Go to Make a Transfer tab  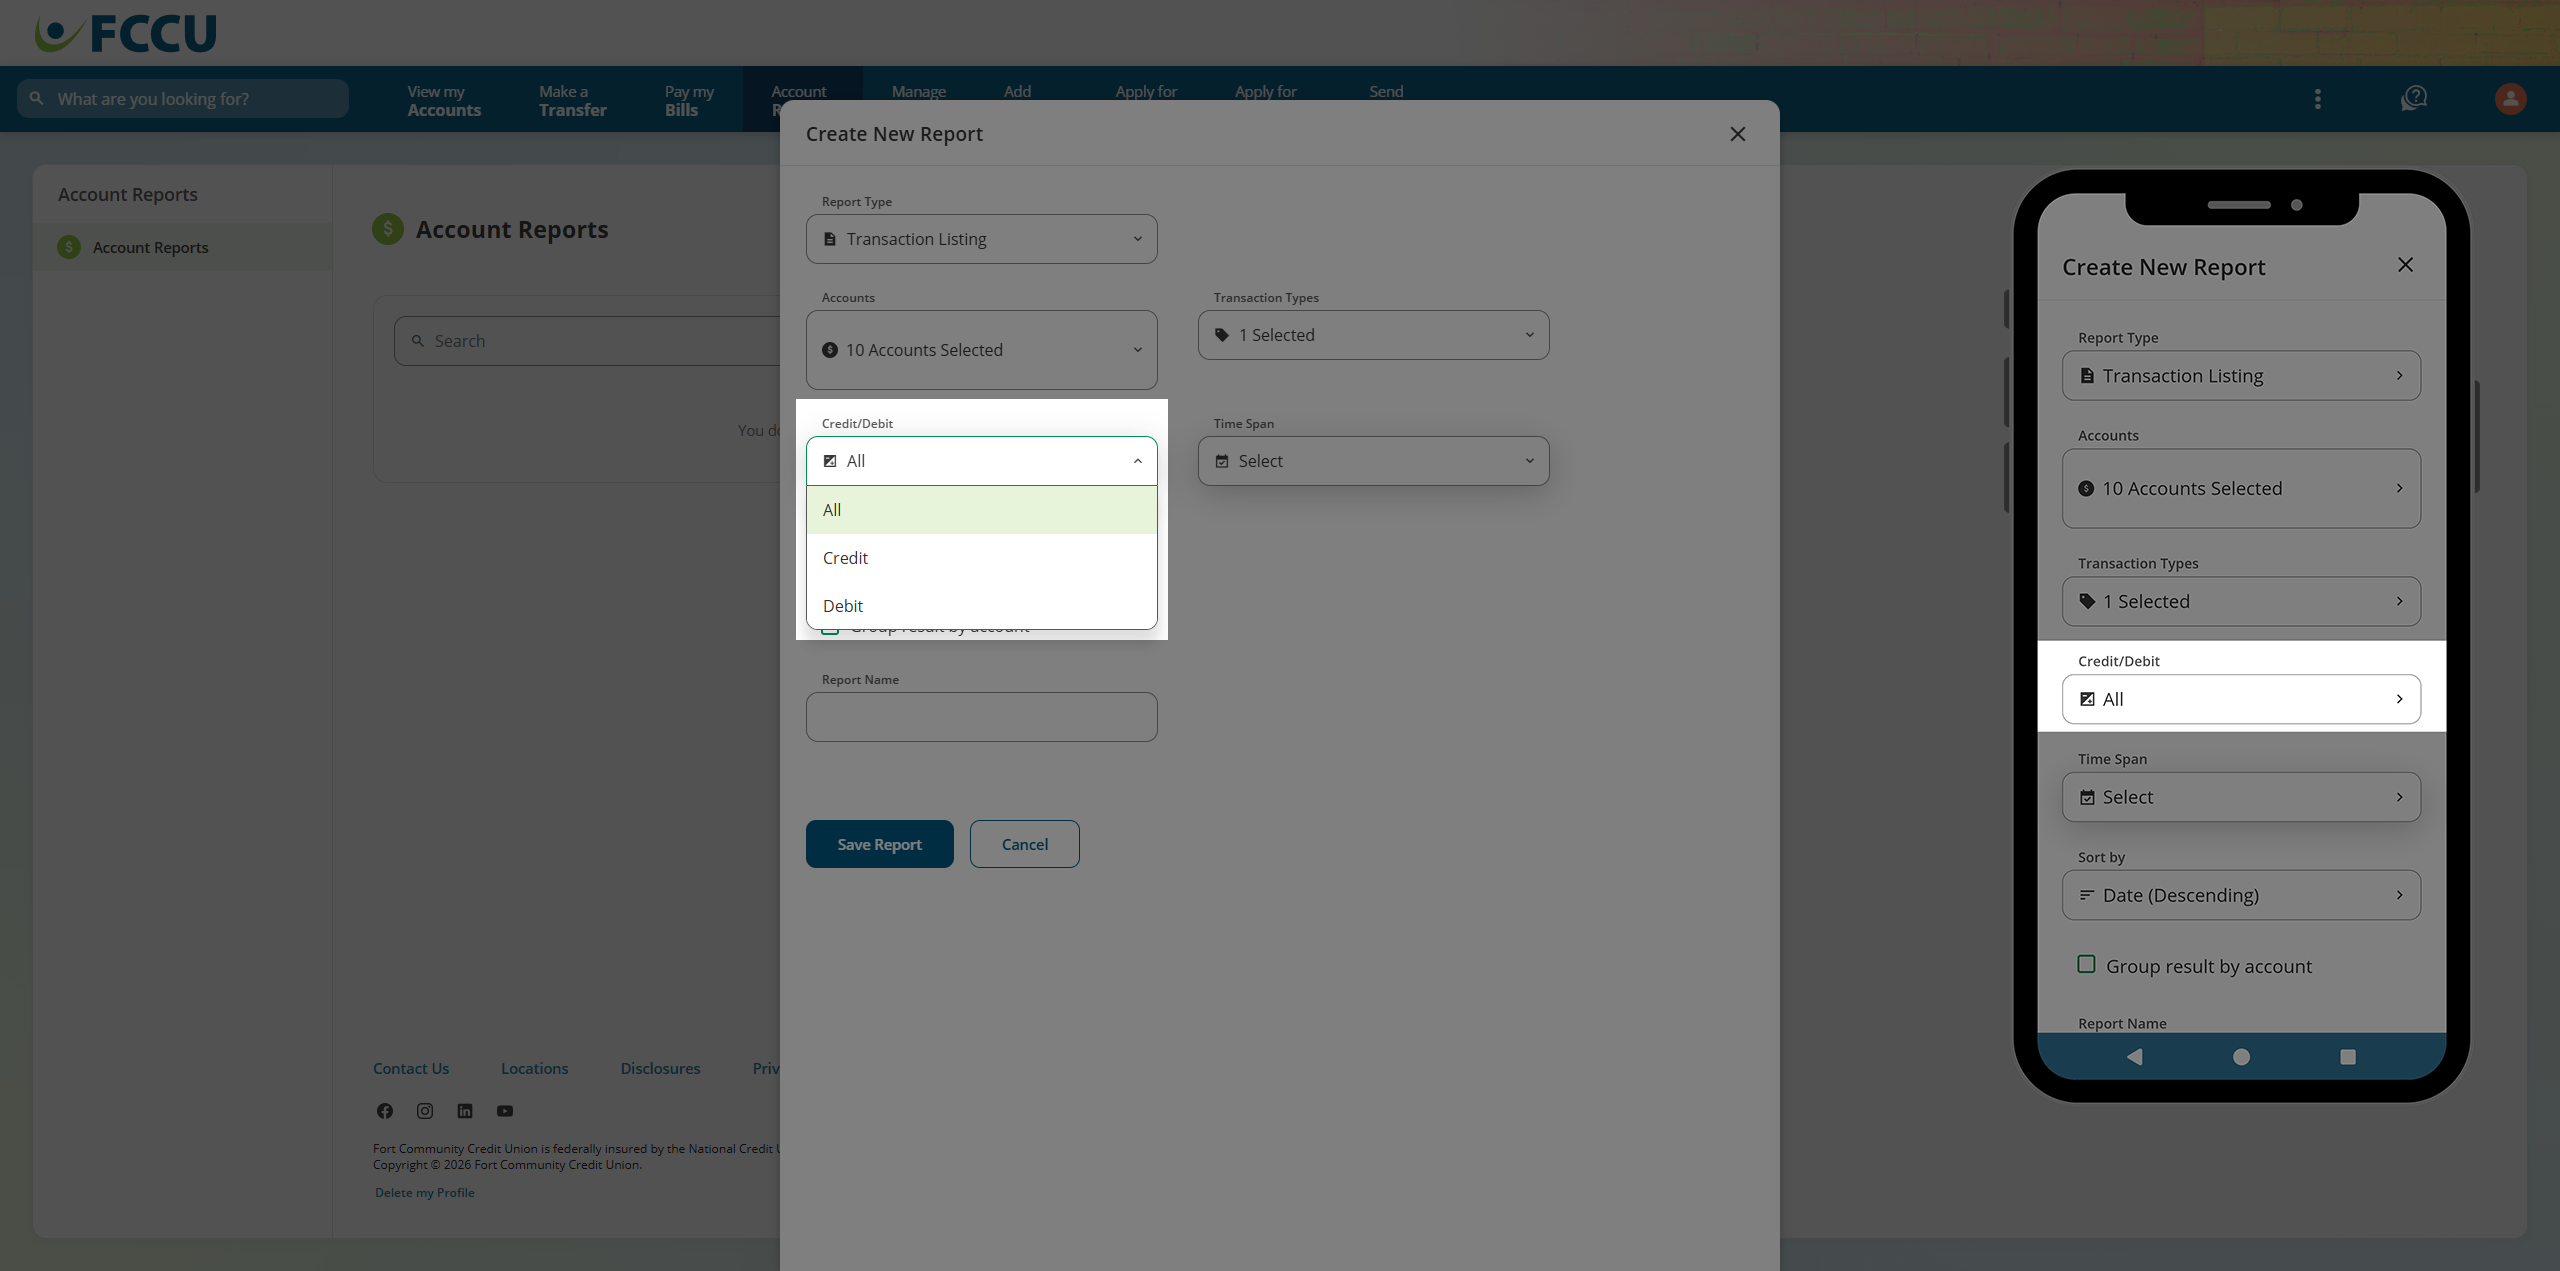(573, 100)
